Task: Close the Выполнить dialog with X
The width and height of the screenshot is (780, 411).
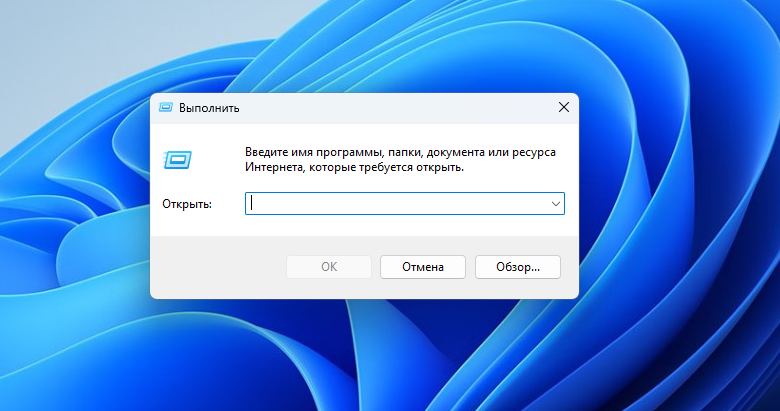Action: coord(564,107)
